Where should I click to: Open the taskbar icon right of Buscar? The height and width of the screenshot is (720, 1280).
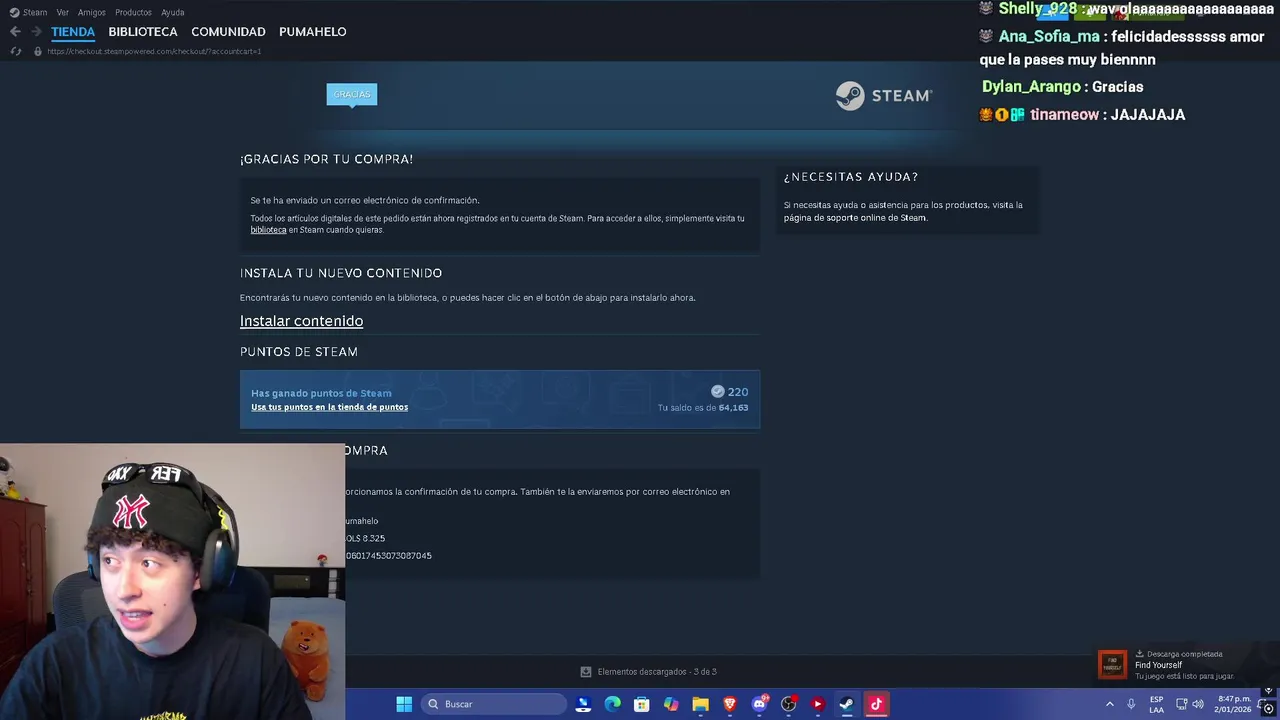click(584, 704)
